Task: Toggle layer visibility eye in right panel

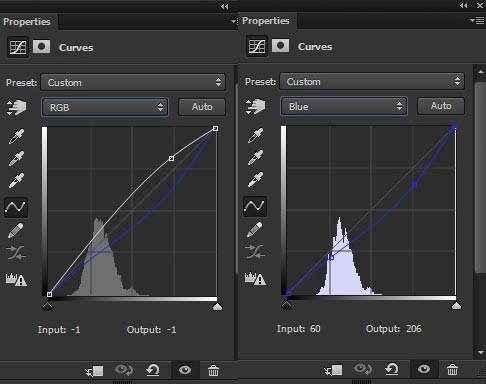Action: click(424, 369)
